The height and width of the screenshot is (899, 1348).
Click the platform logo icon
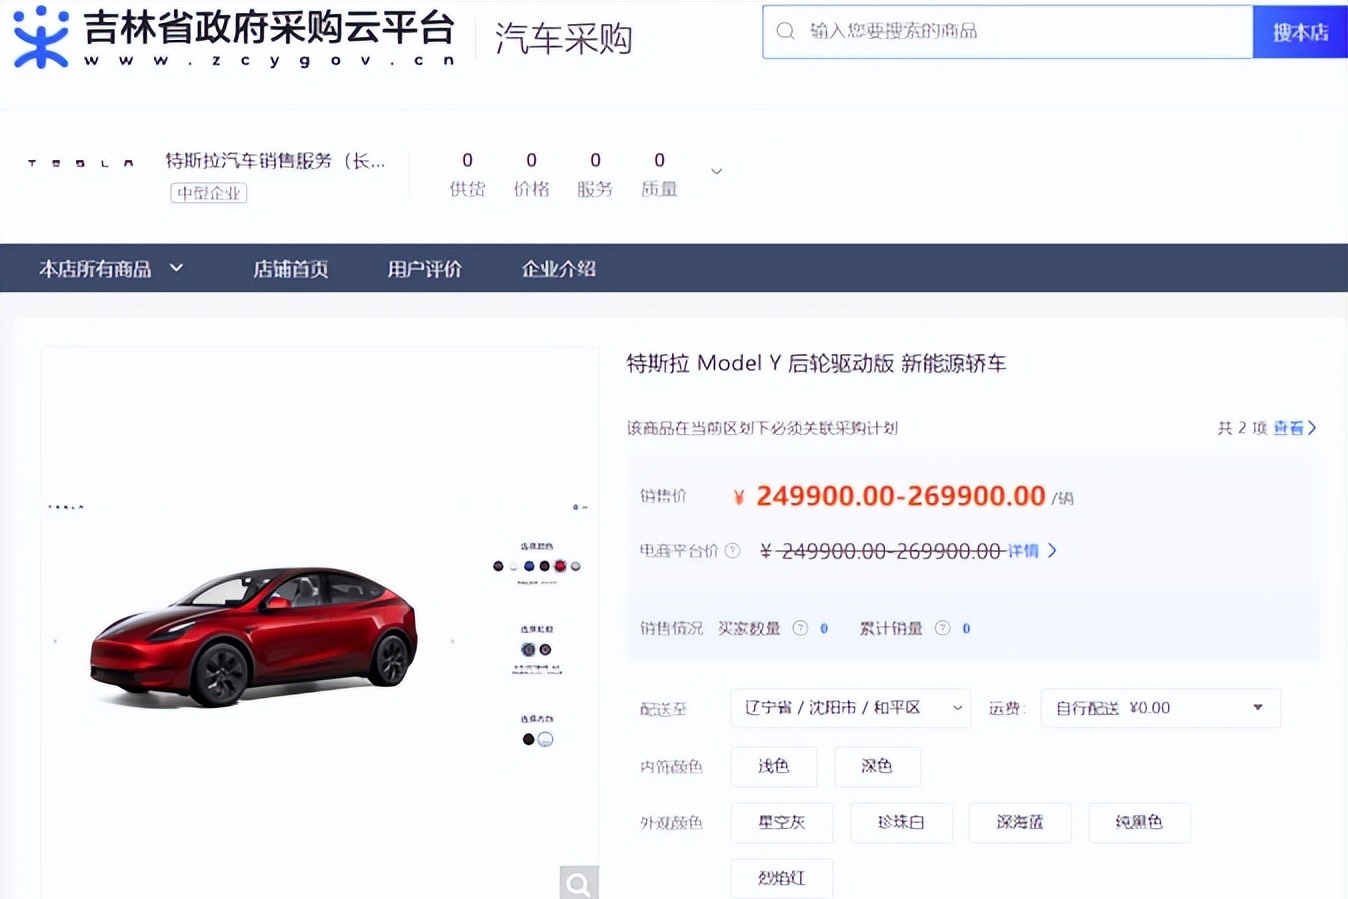click(40, 37)
